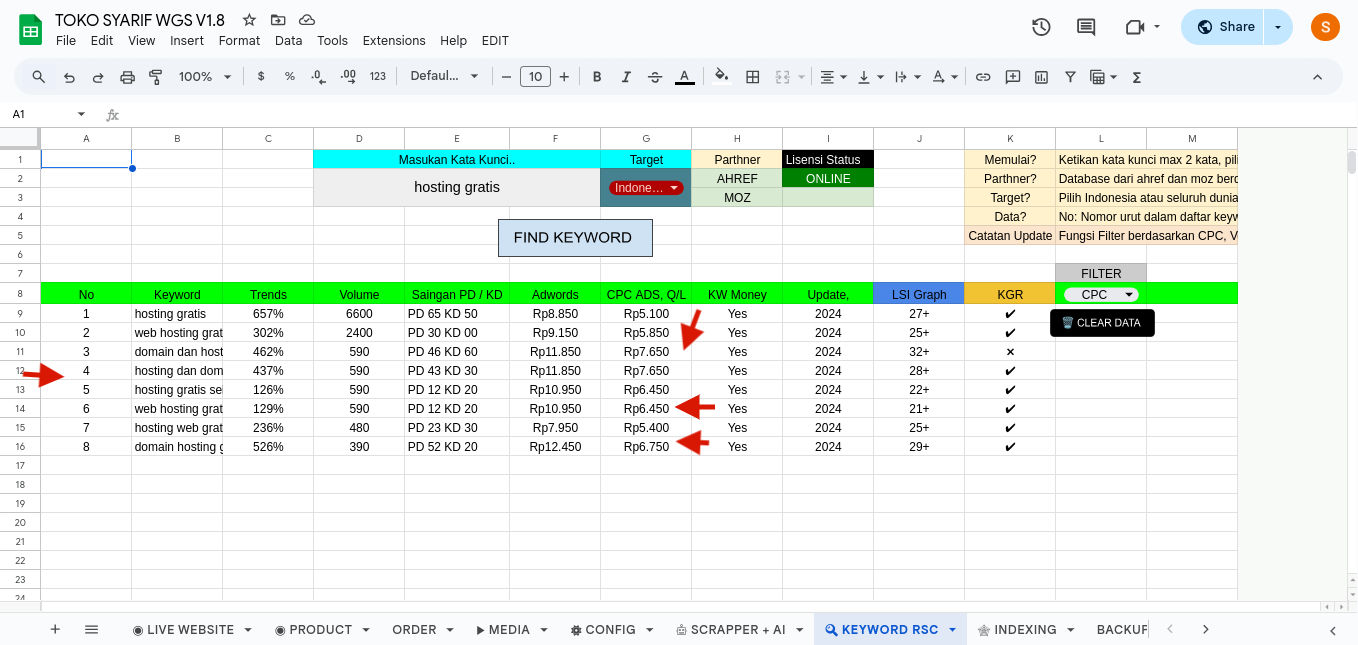The height and width of the screenshot is (645, 1358).
Task: Undo the last action
Action: pos(69,76)
